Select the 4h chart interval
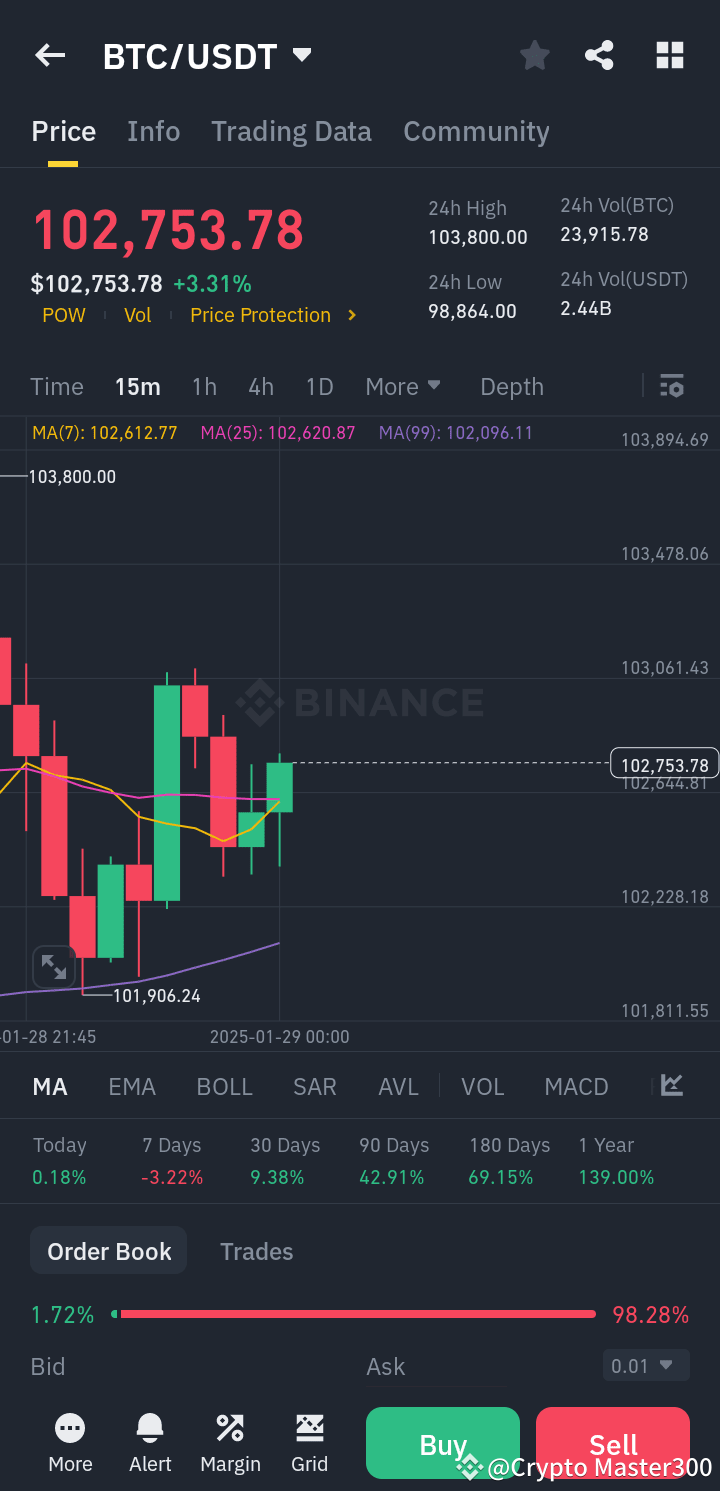The image size is (720, 1491). tap(261, 386)
